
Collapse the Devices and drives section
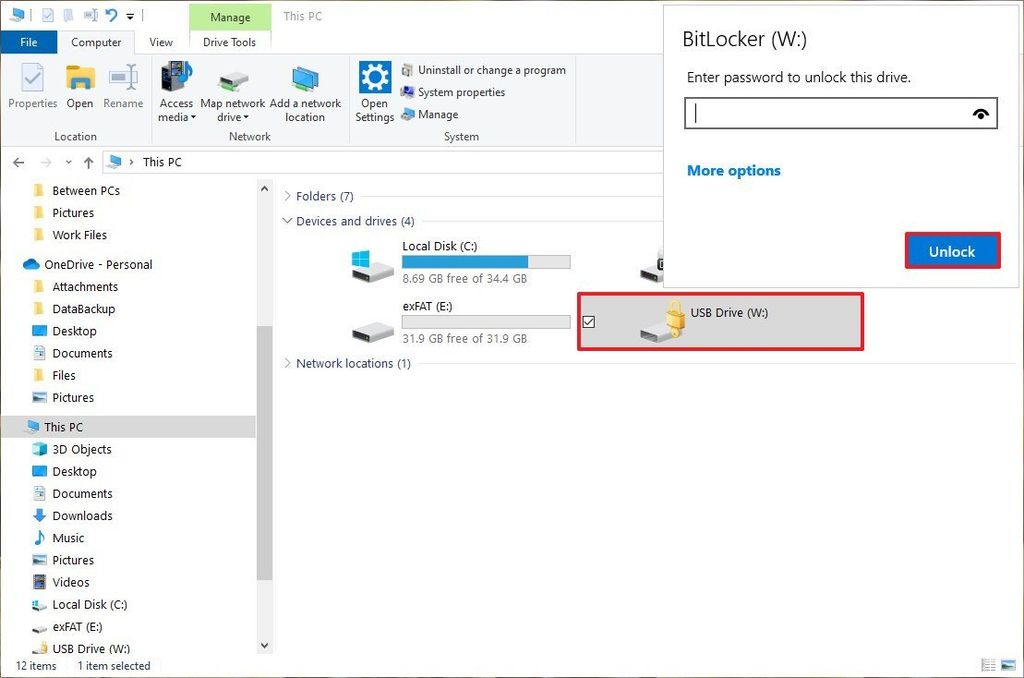[288, 221]
